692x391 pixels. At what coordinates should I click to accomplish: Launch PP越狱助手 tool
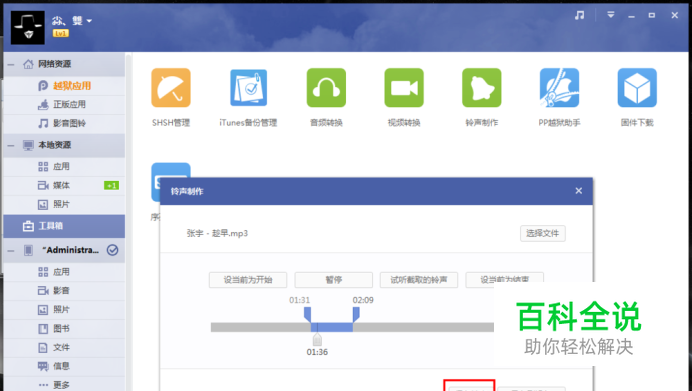(559, 88)
